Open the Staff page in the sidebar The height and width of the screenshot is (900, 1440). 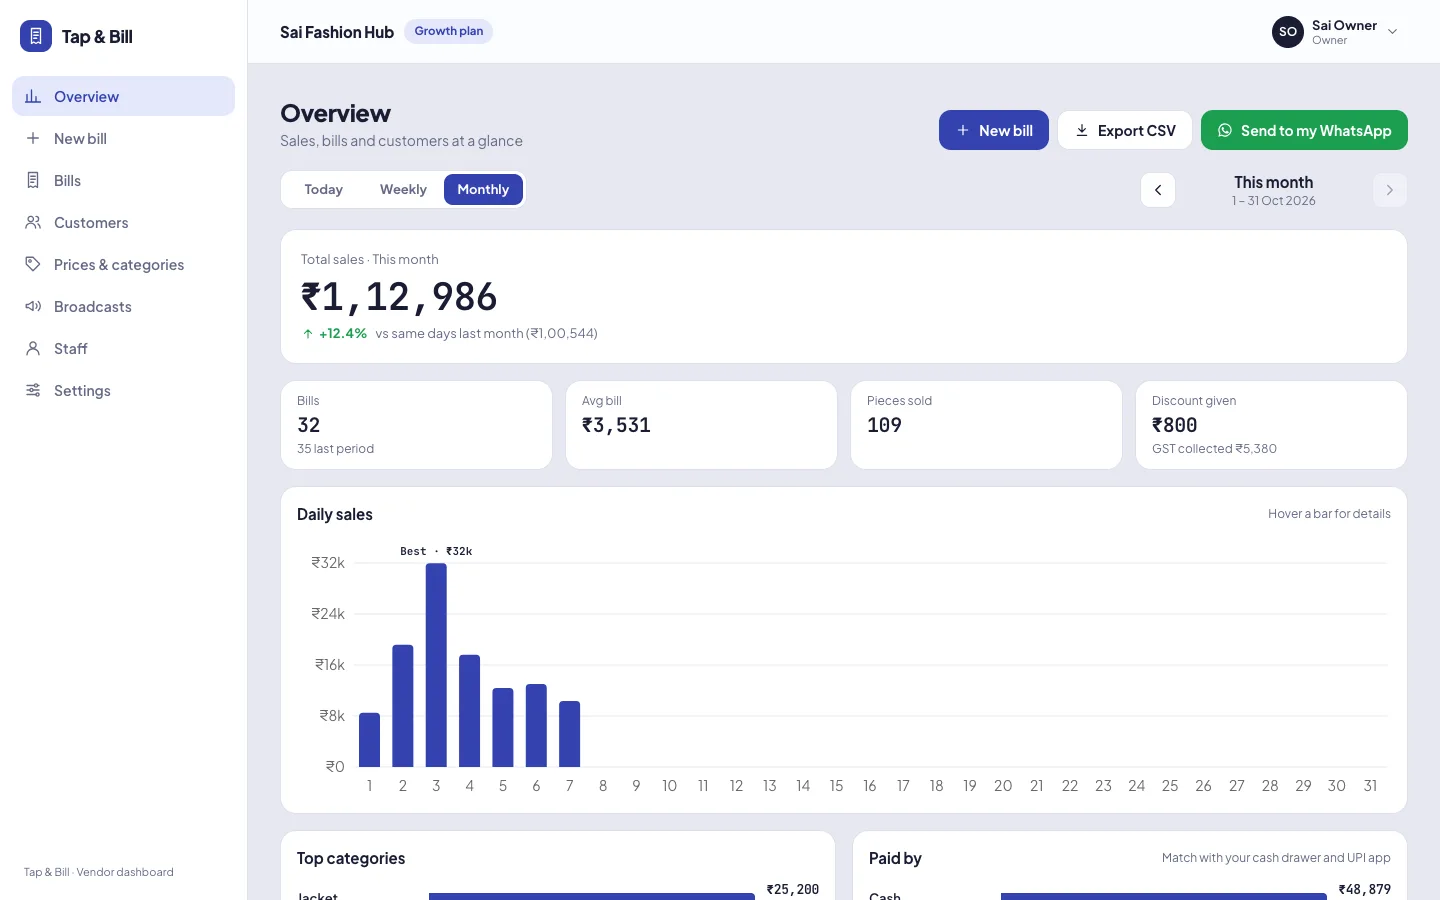[124, 348]
